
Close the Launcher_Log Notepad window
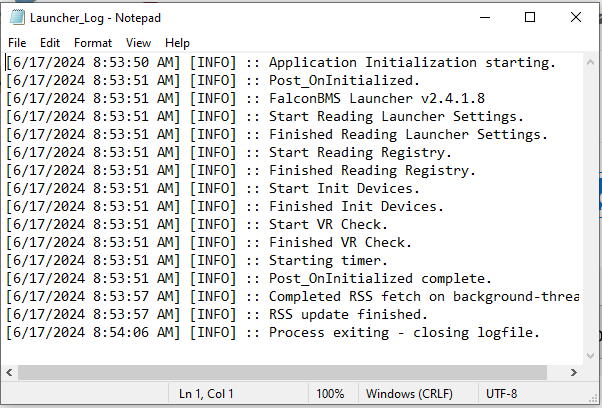pos(576,17)
